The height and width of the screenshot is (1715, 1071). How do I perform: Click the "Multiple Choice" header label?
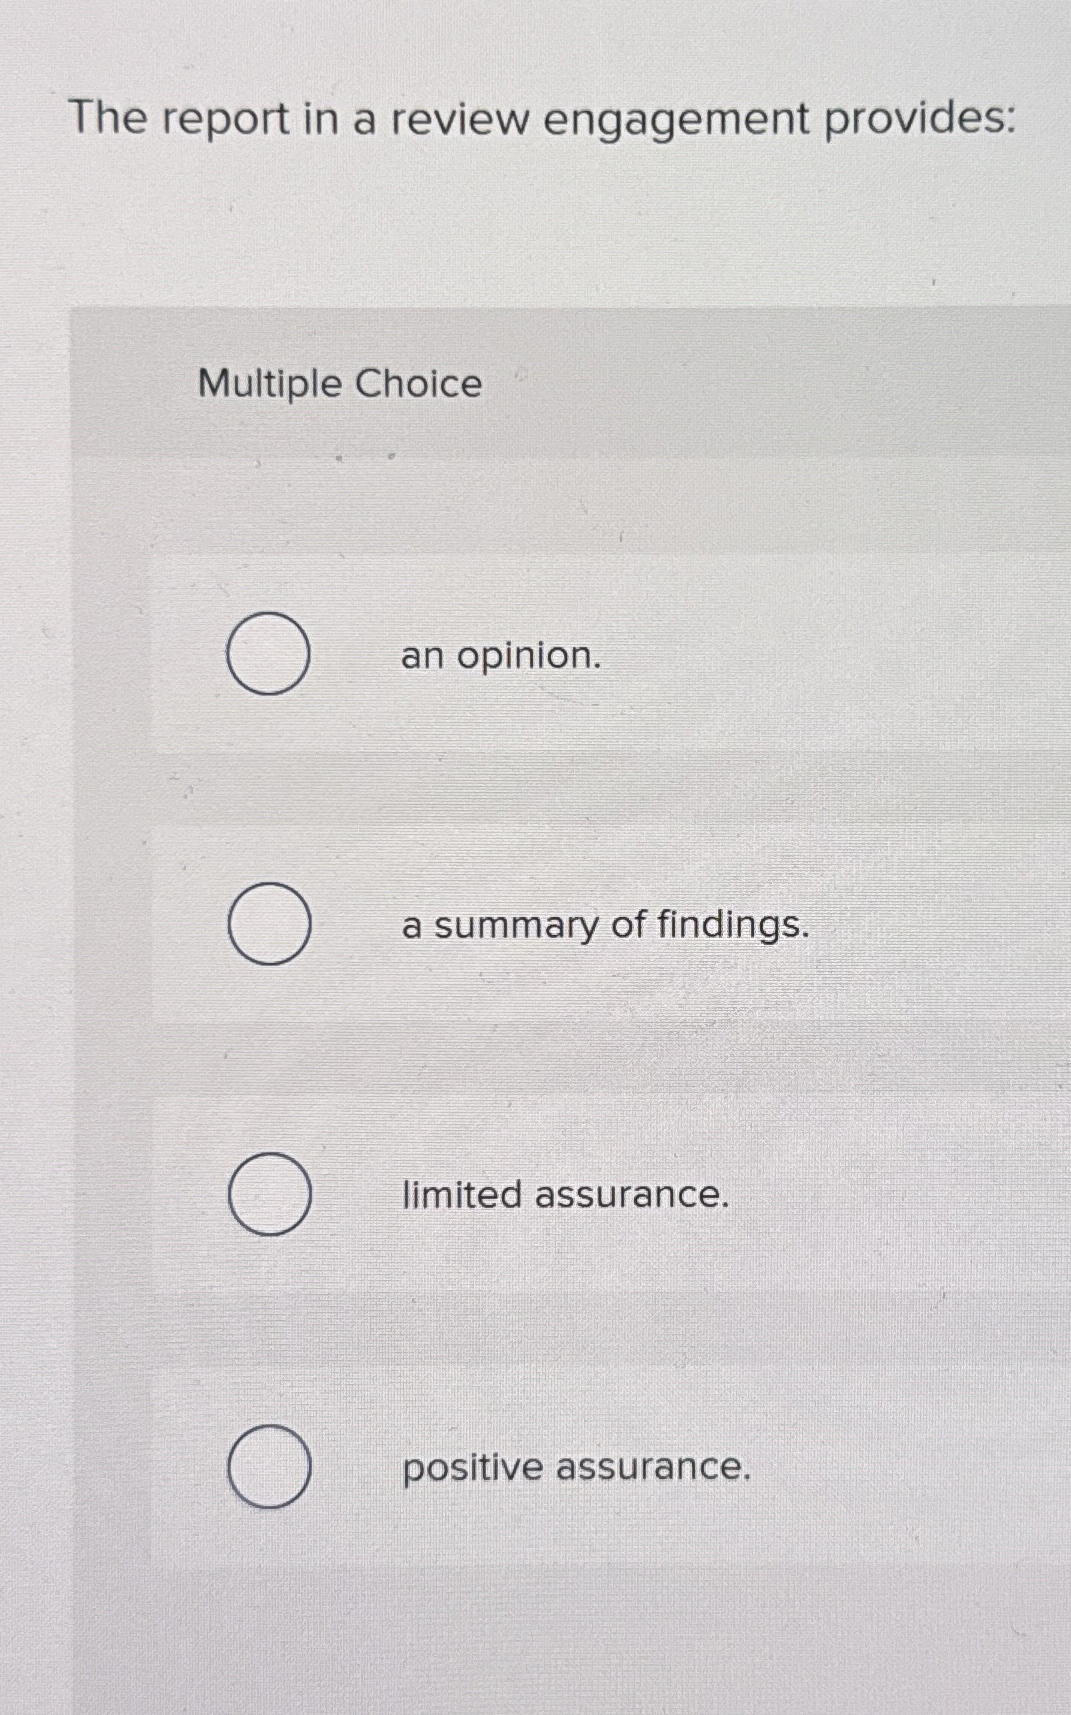338,384
